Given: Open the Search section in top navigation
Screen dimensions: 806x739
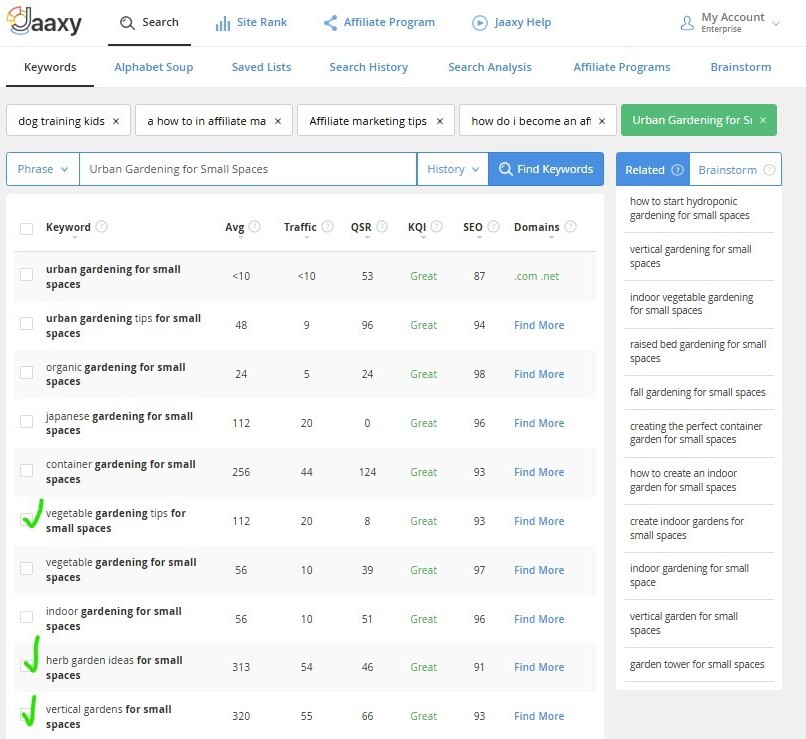Looking at the screenshot, I should click(x=149, y=23).
